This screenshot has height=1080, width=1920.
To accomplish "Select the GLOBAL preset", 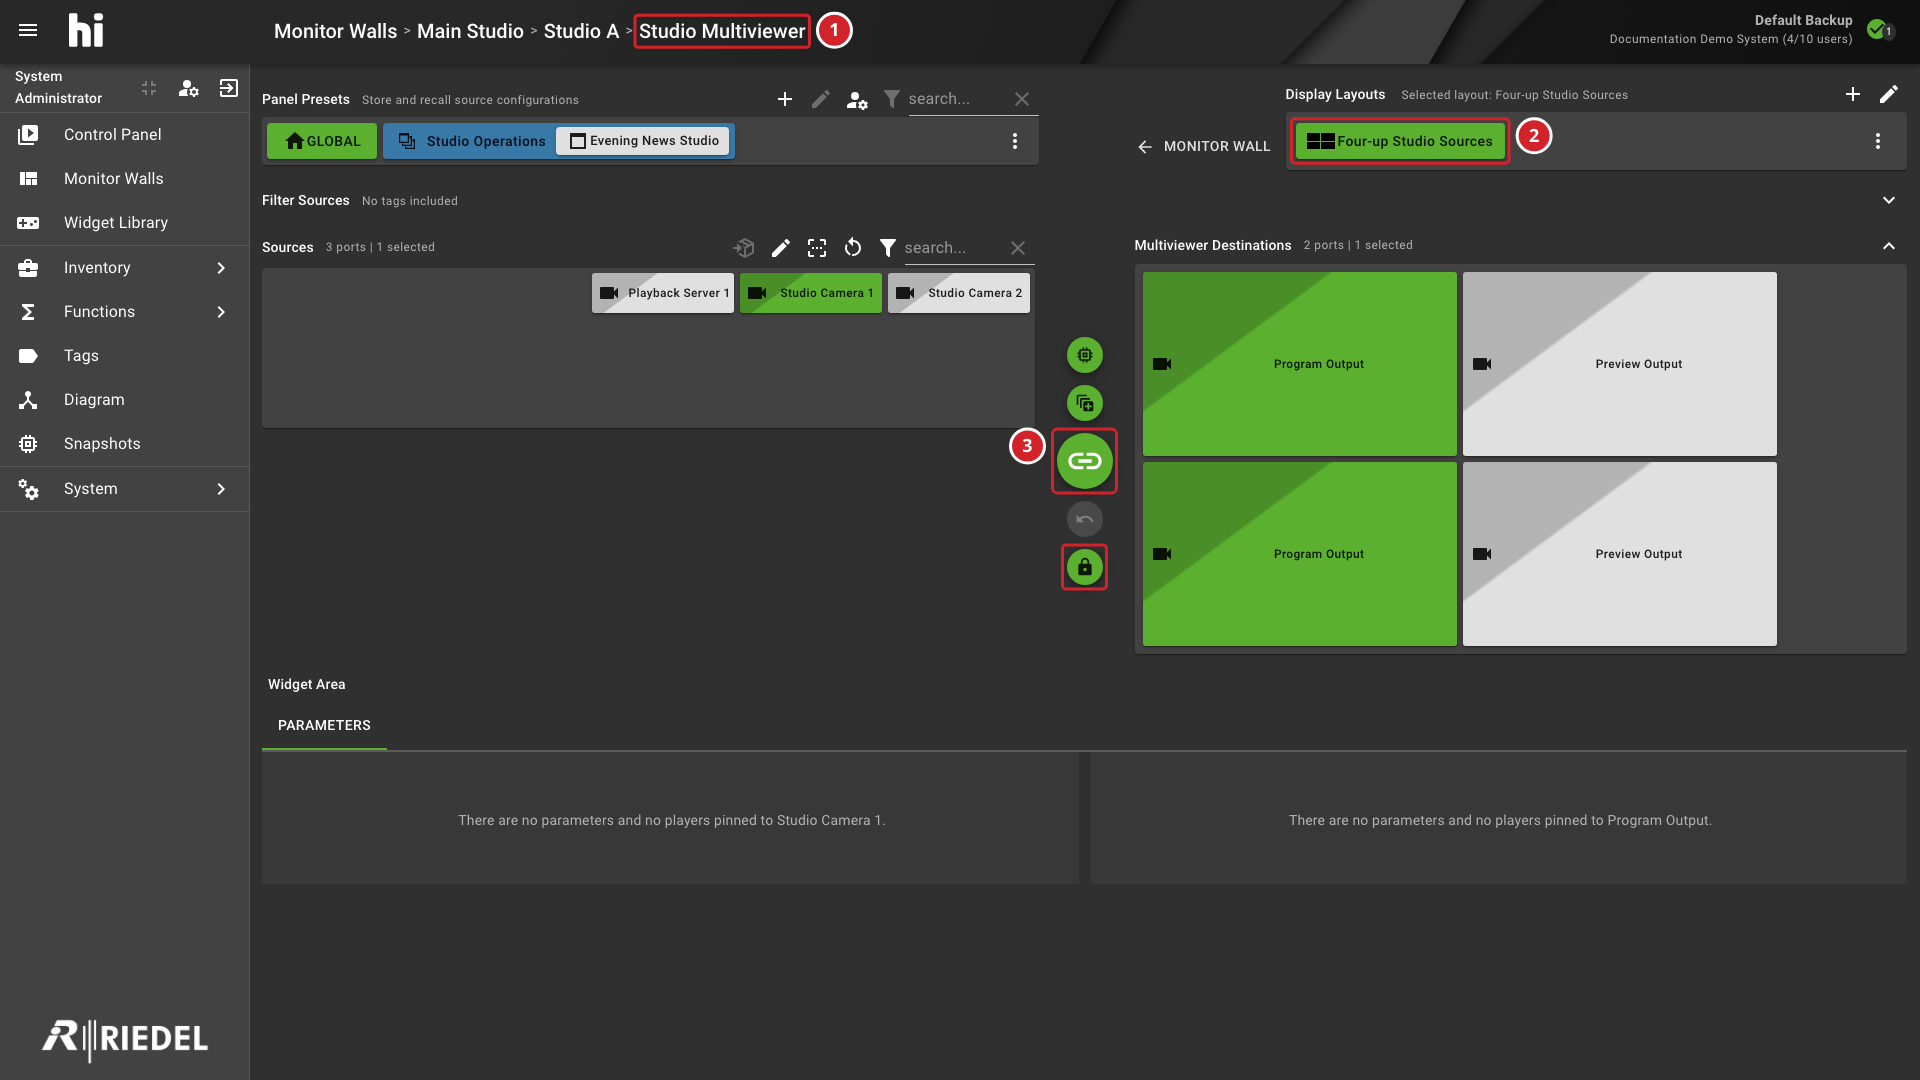I will [322, 141].
